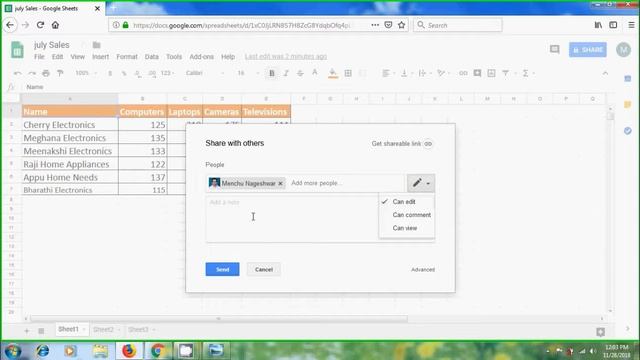
Task: Open the Calibri font dropdown
Action: point(205,73)
